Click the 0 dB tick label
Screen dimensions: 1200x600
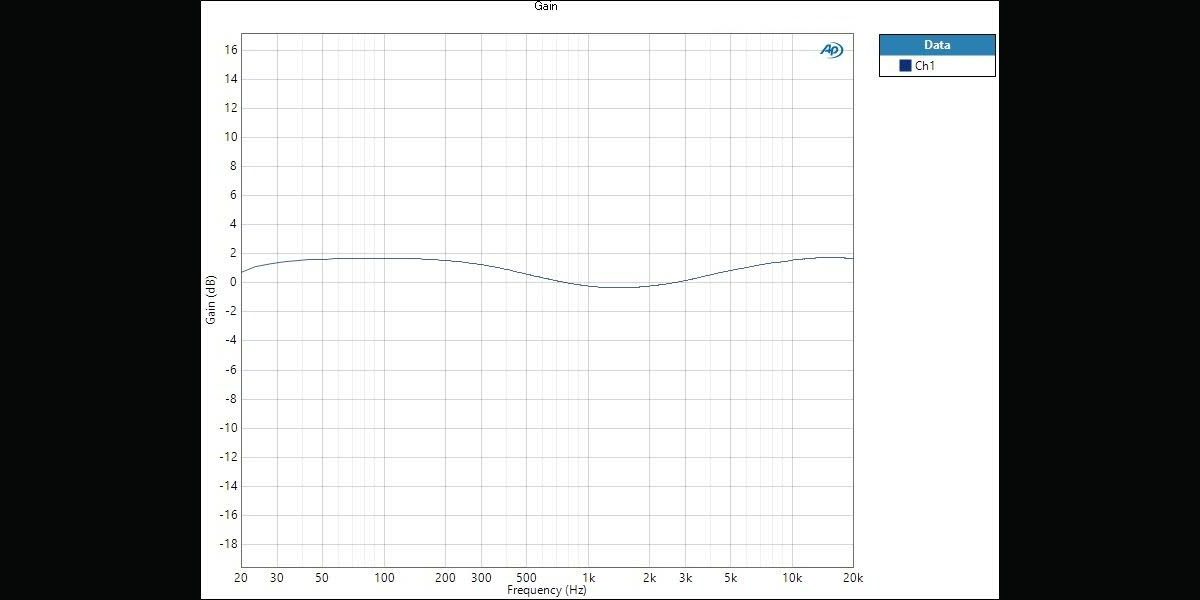click(233, 282)
